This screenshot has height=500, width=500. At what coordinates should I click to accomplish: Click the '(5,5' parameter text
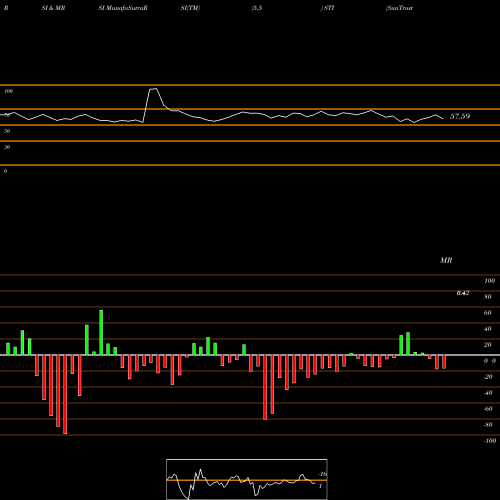coord(257,8)
